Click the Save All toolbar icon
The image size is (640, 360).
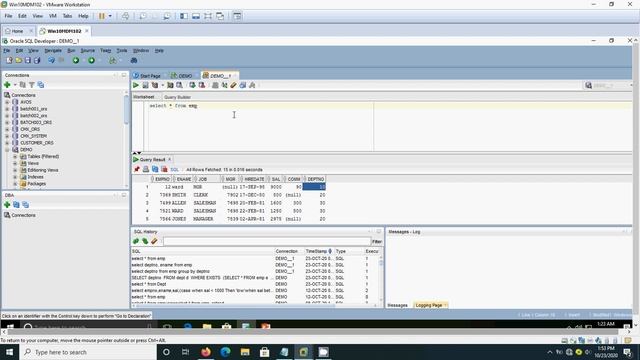pos(37,60)
